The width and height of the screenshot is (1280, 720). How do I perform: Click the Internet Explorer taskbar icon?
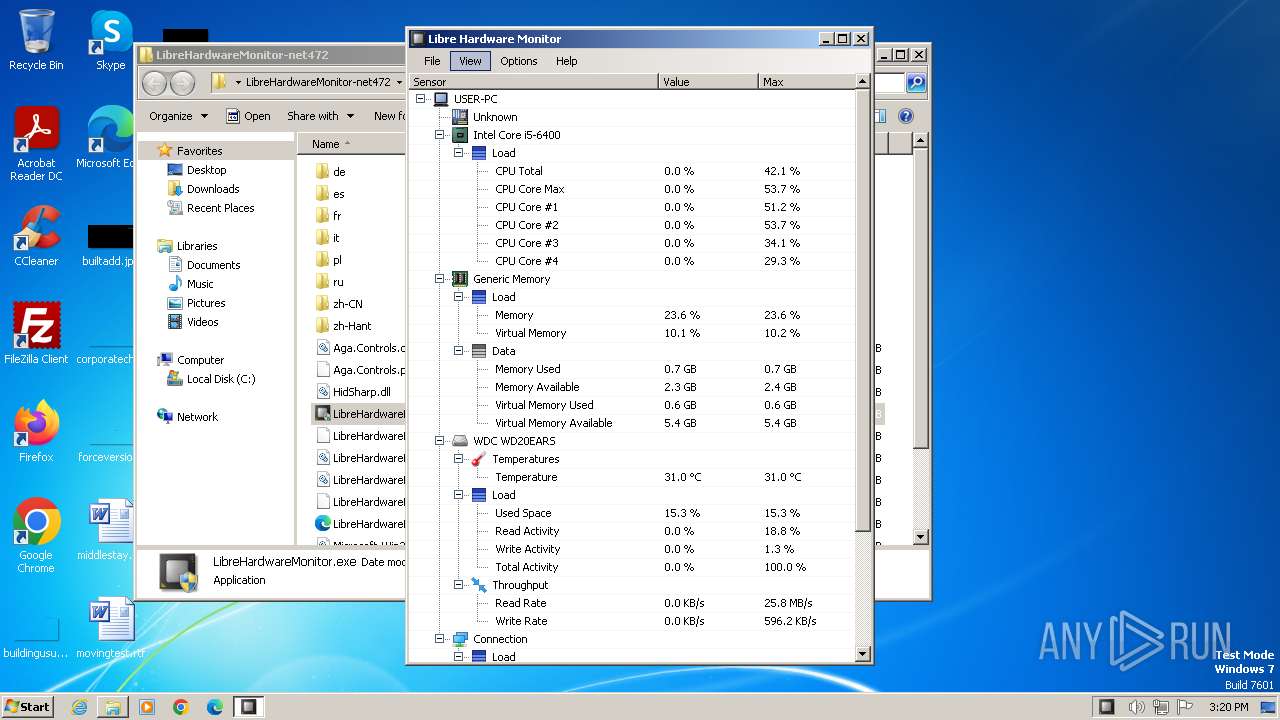tap(79, 707)
